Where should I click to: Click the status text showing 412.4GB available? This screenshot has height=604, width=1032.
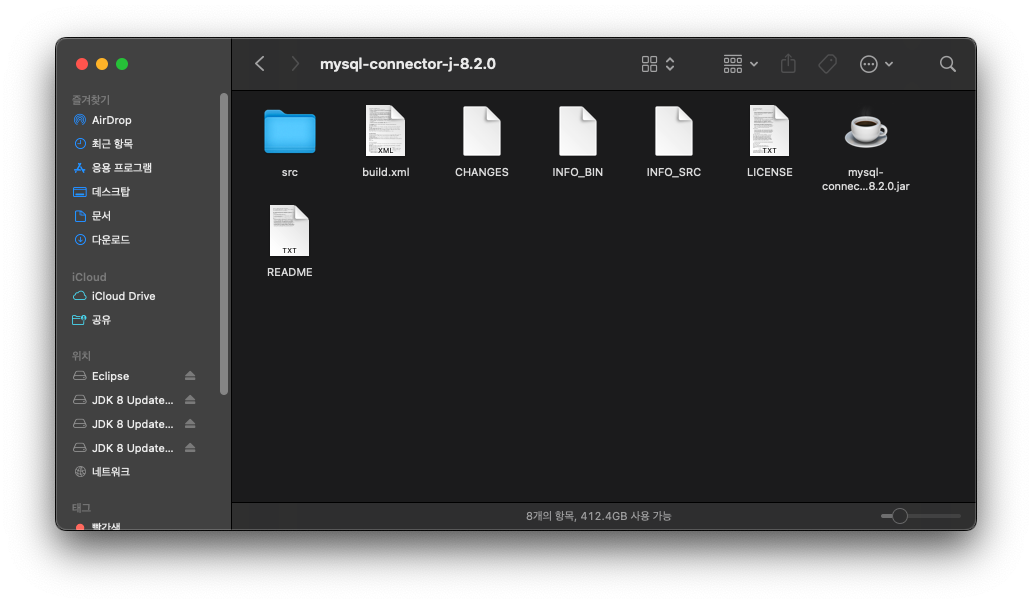(x=598, y=516)
